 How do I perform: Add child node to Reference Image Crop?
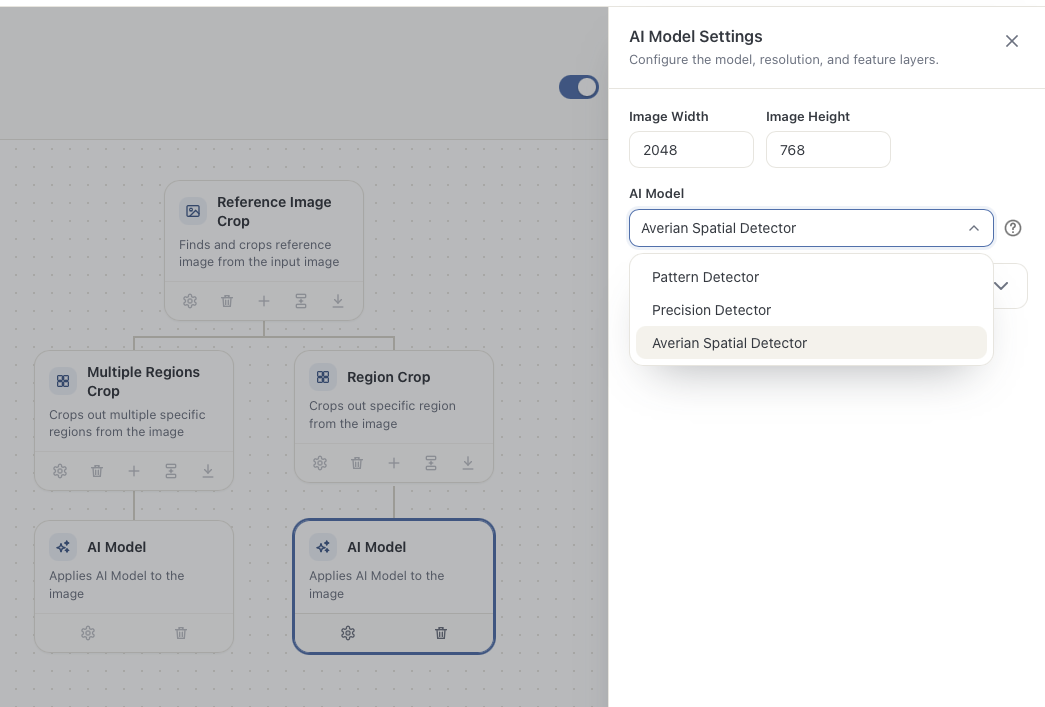tap(264, 301)
